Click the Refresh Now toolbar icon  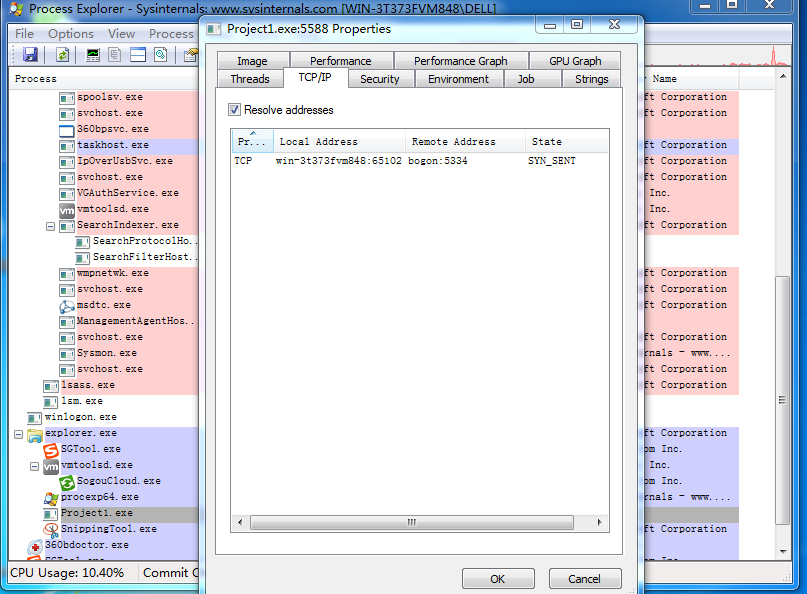62,55
